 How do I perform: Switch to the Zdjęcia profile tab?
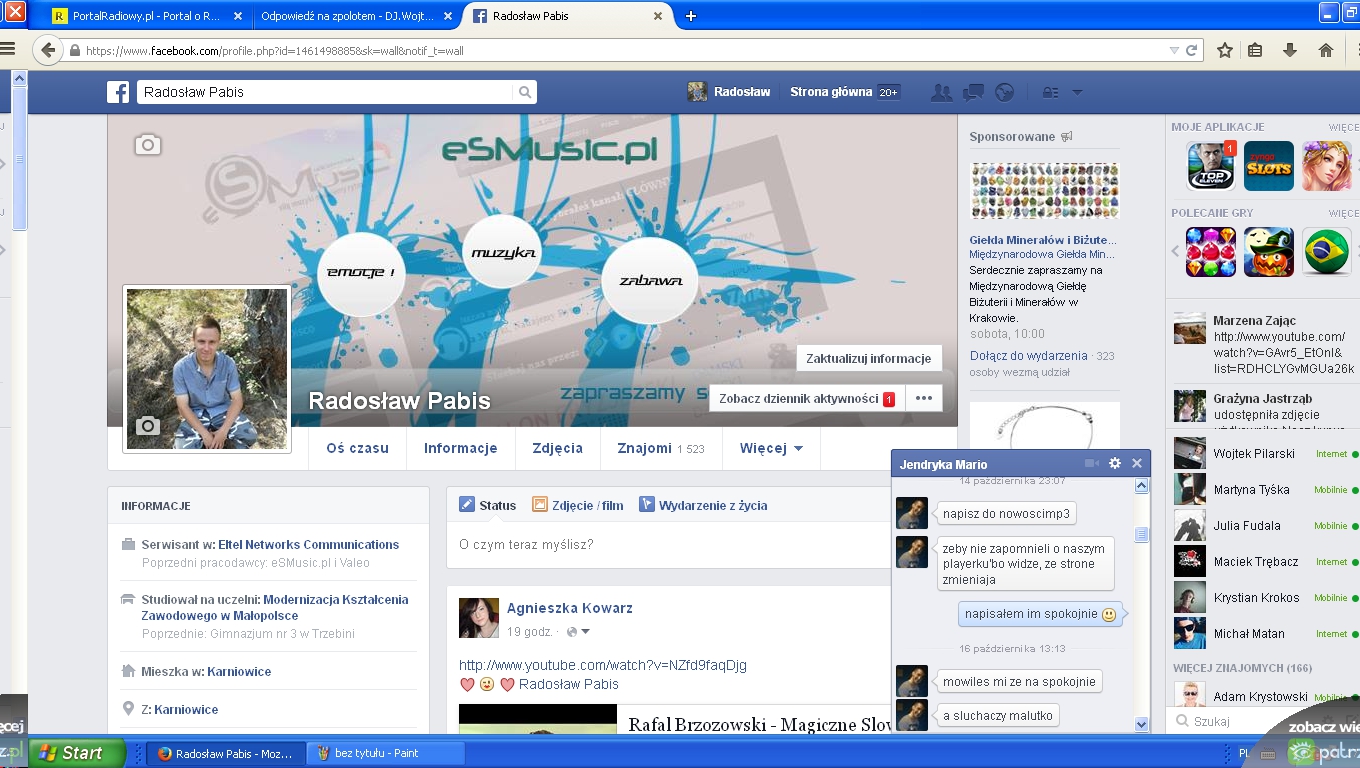558,448
